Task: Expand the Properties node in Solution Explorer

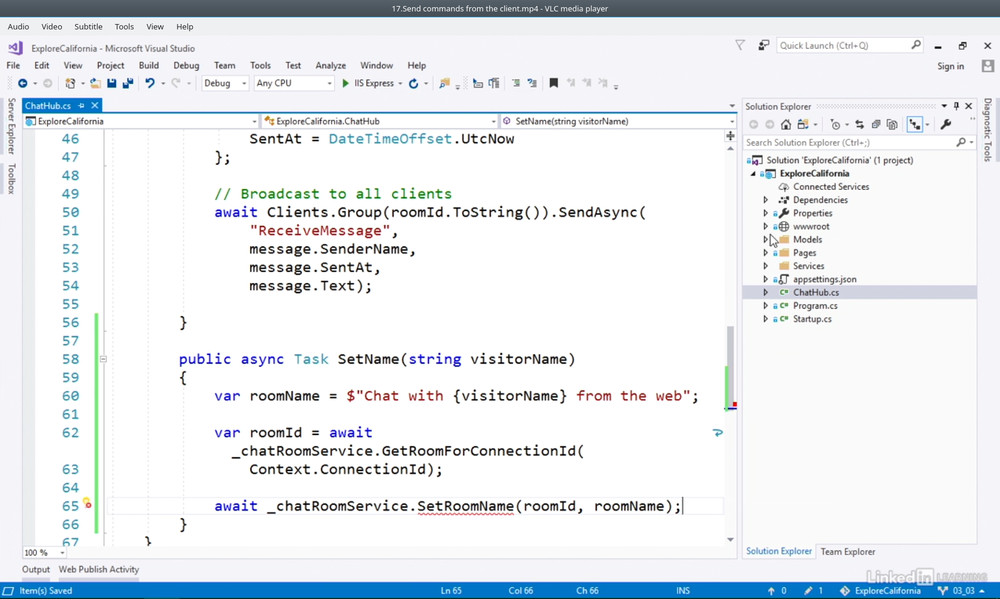Action: point(765,213)
